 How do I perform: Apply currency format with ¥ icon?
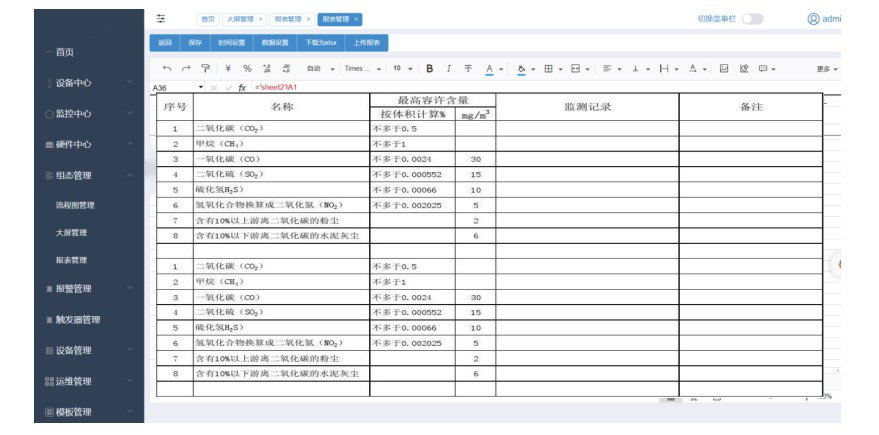coord(227,69)
